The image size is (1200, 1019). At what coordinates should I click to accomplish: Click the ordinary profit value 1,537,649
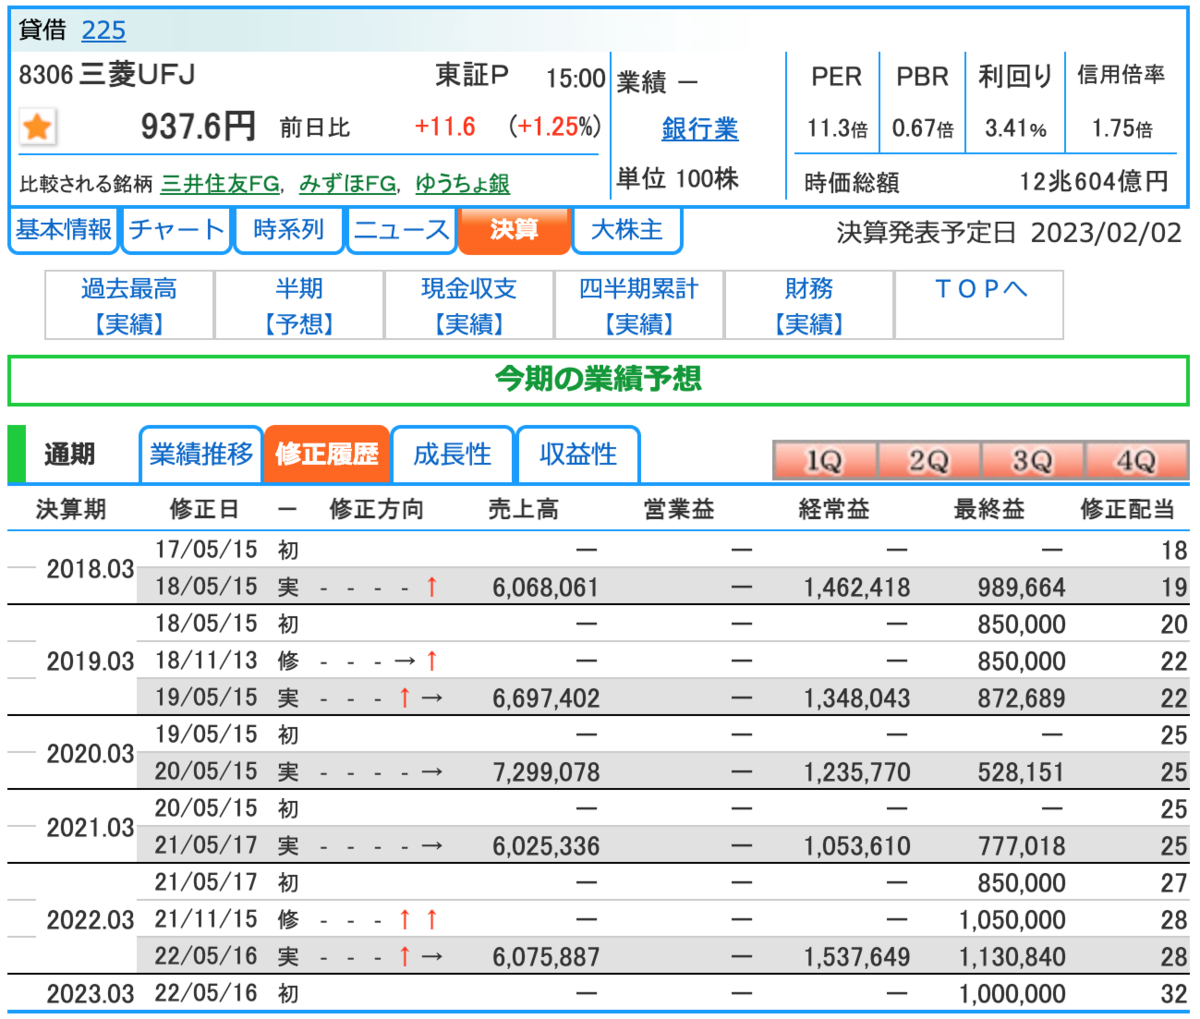click(857, 958)
